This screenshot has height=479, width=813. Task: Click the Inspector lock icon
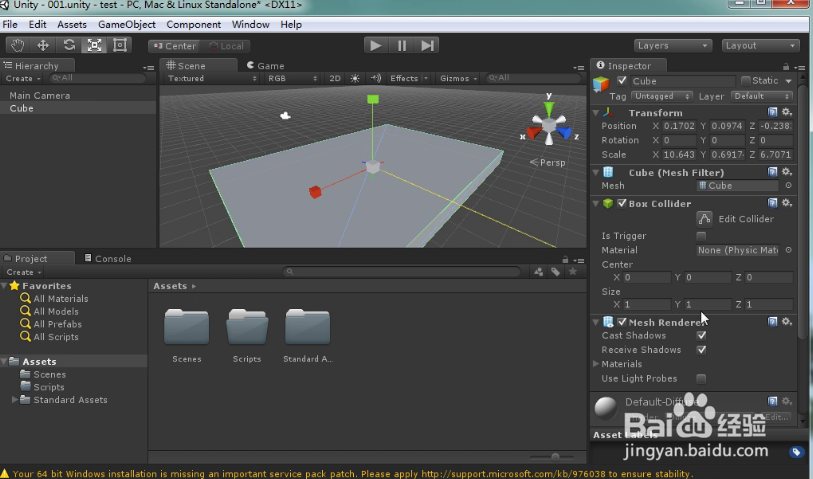tap(786, 67)
